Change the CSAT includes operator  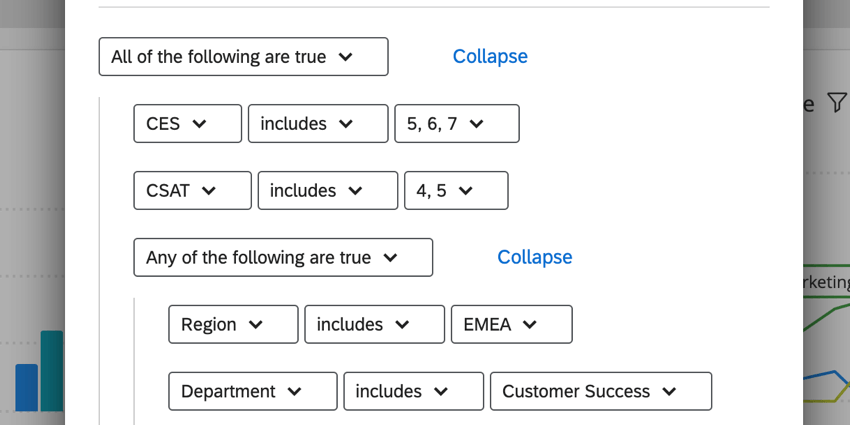pyautogui.click(x=327, y=191)
